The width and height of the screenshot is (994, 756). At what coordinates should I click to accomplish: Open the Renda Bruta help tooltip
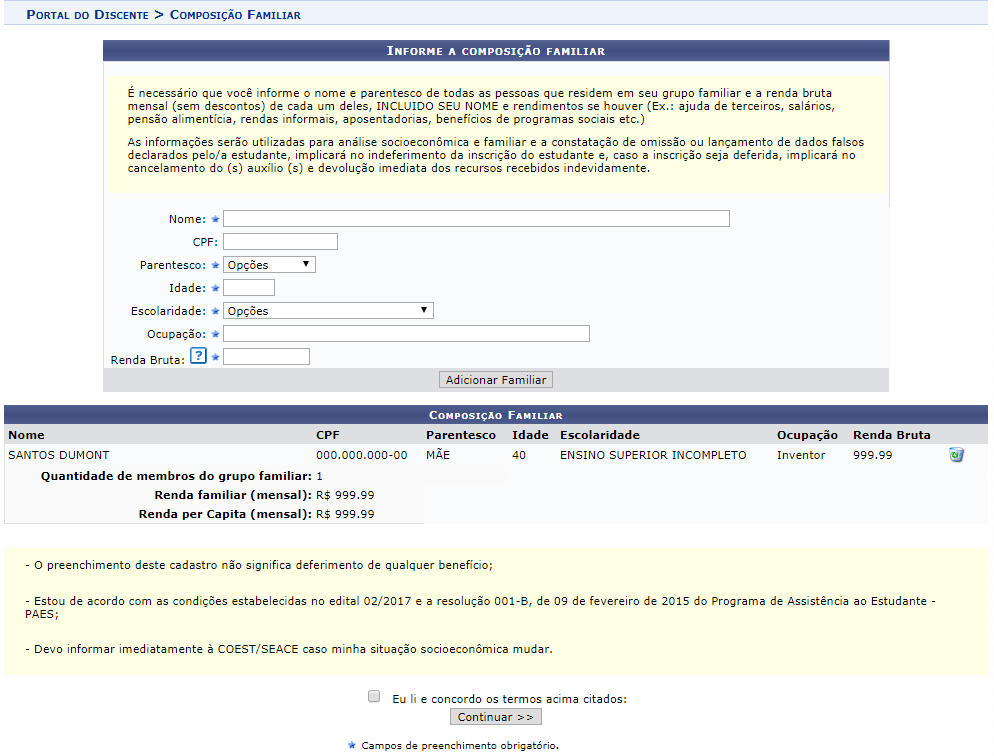197,355
